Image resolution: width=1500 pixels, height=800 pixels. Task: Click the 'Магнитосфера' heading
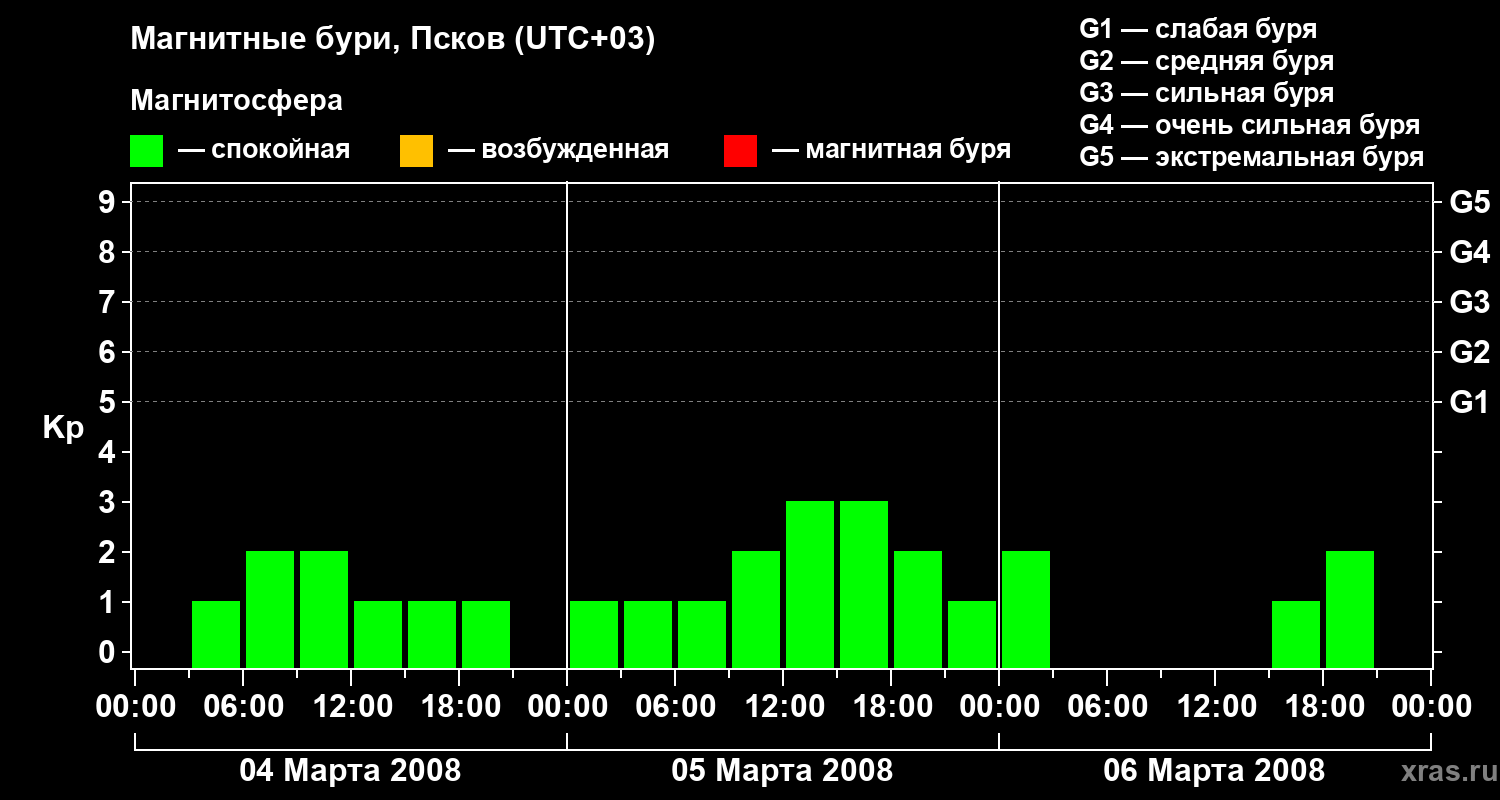pos(236,101)
